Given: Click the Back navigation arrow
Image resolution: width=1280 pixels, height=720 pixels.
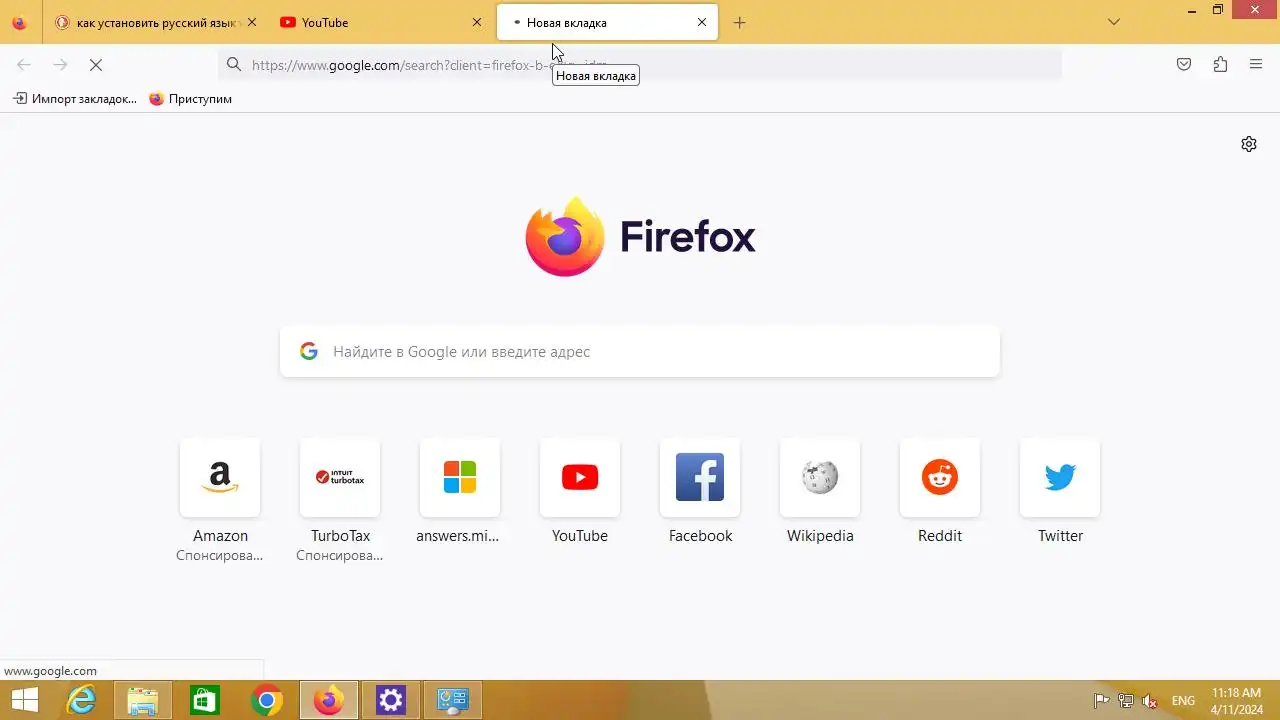Looking at the screenshot, I should [x=24, y=64].
